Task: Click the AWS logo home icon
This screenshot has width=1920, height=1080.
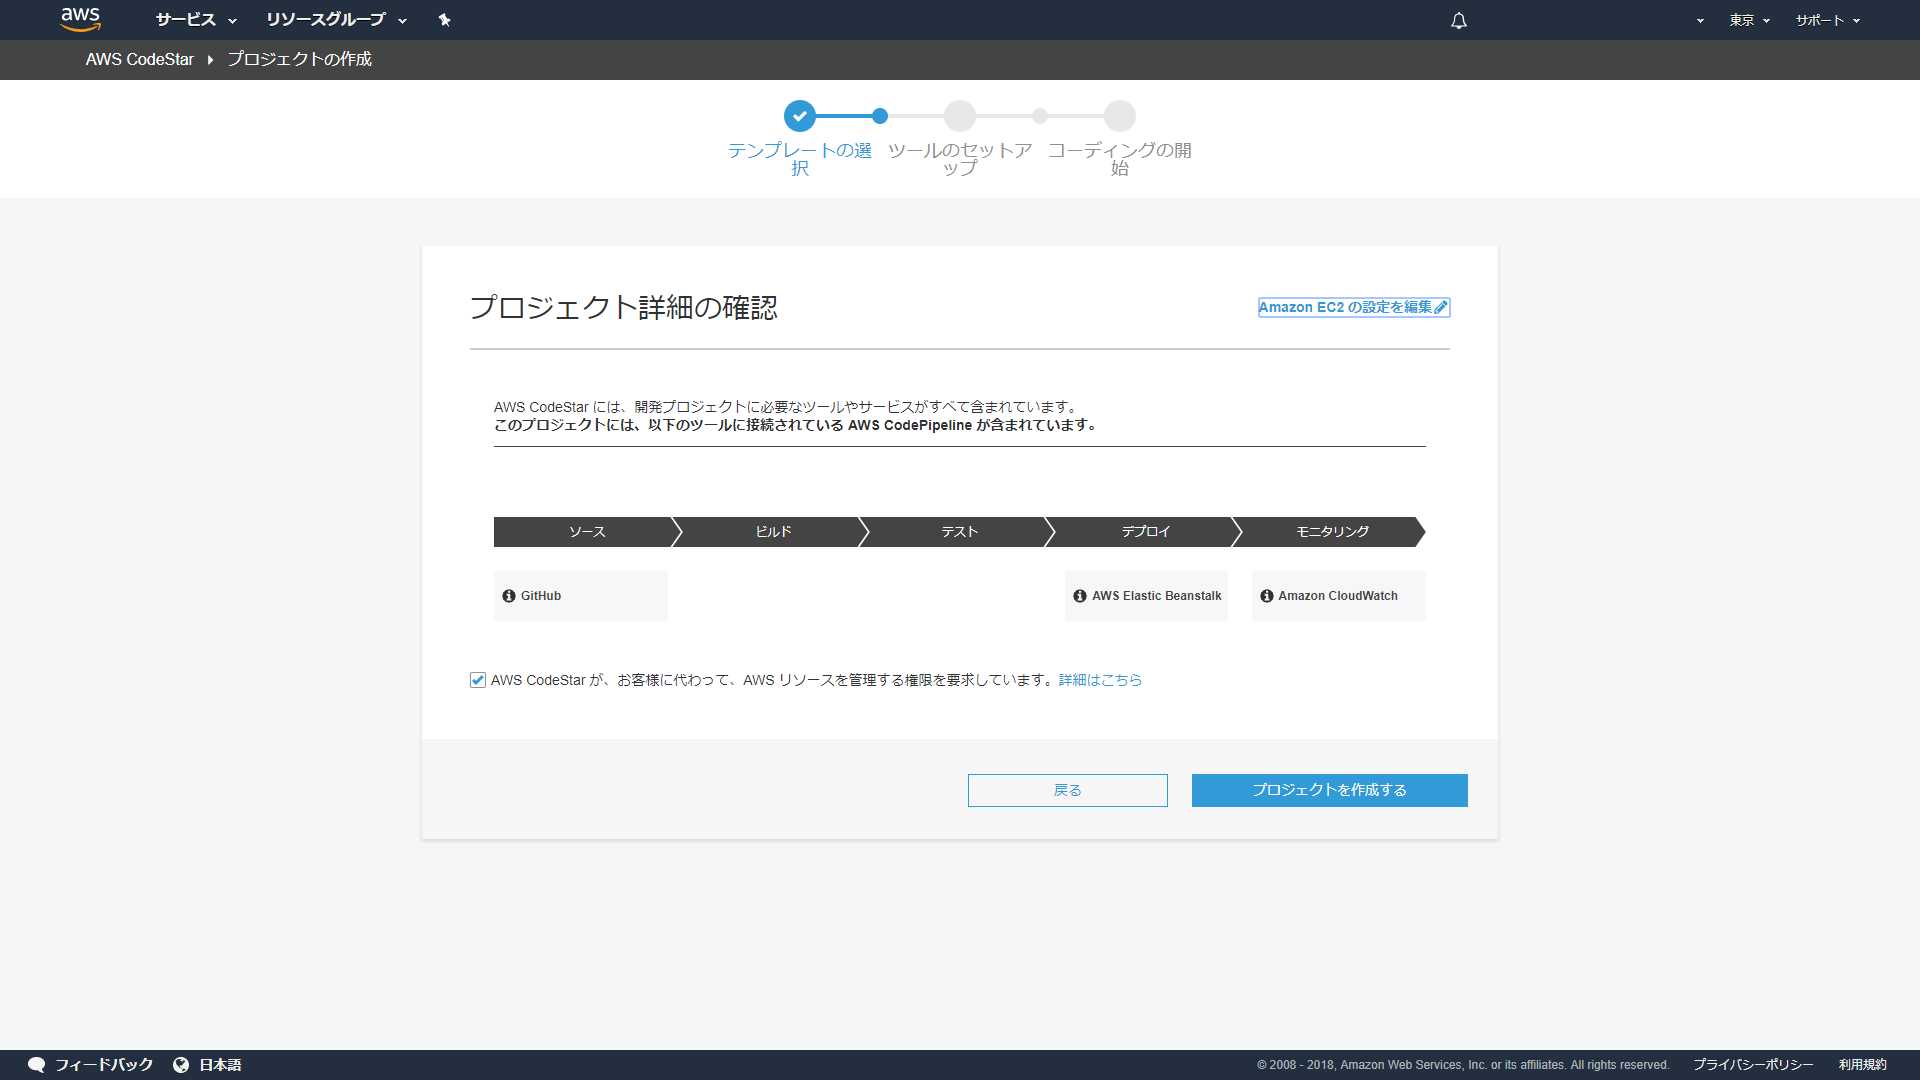Action: click(x=80, y=19)
